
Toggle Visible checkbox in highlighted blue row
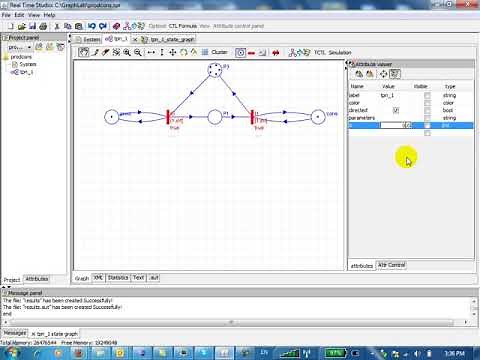pyautogui.click(x=427, y=125)
